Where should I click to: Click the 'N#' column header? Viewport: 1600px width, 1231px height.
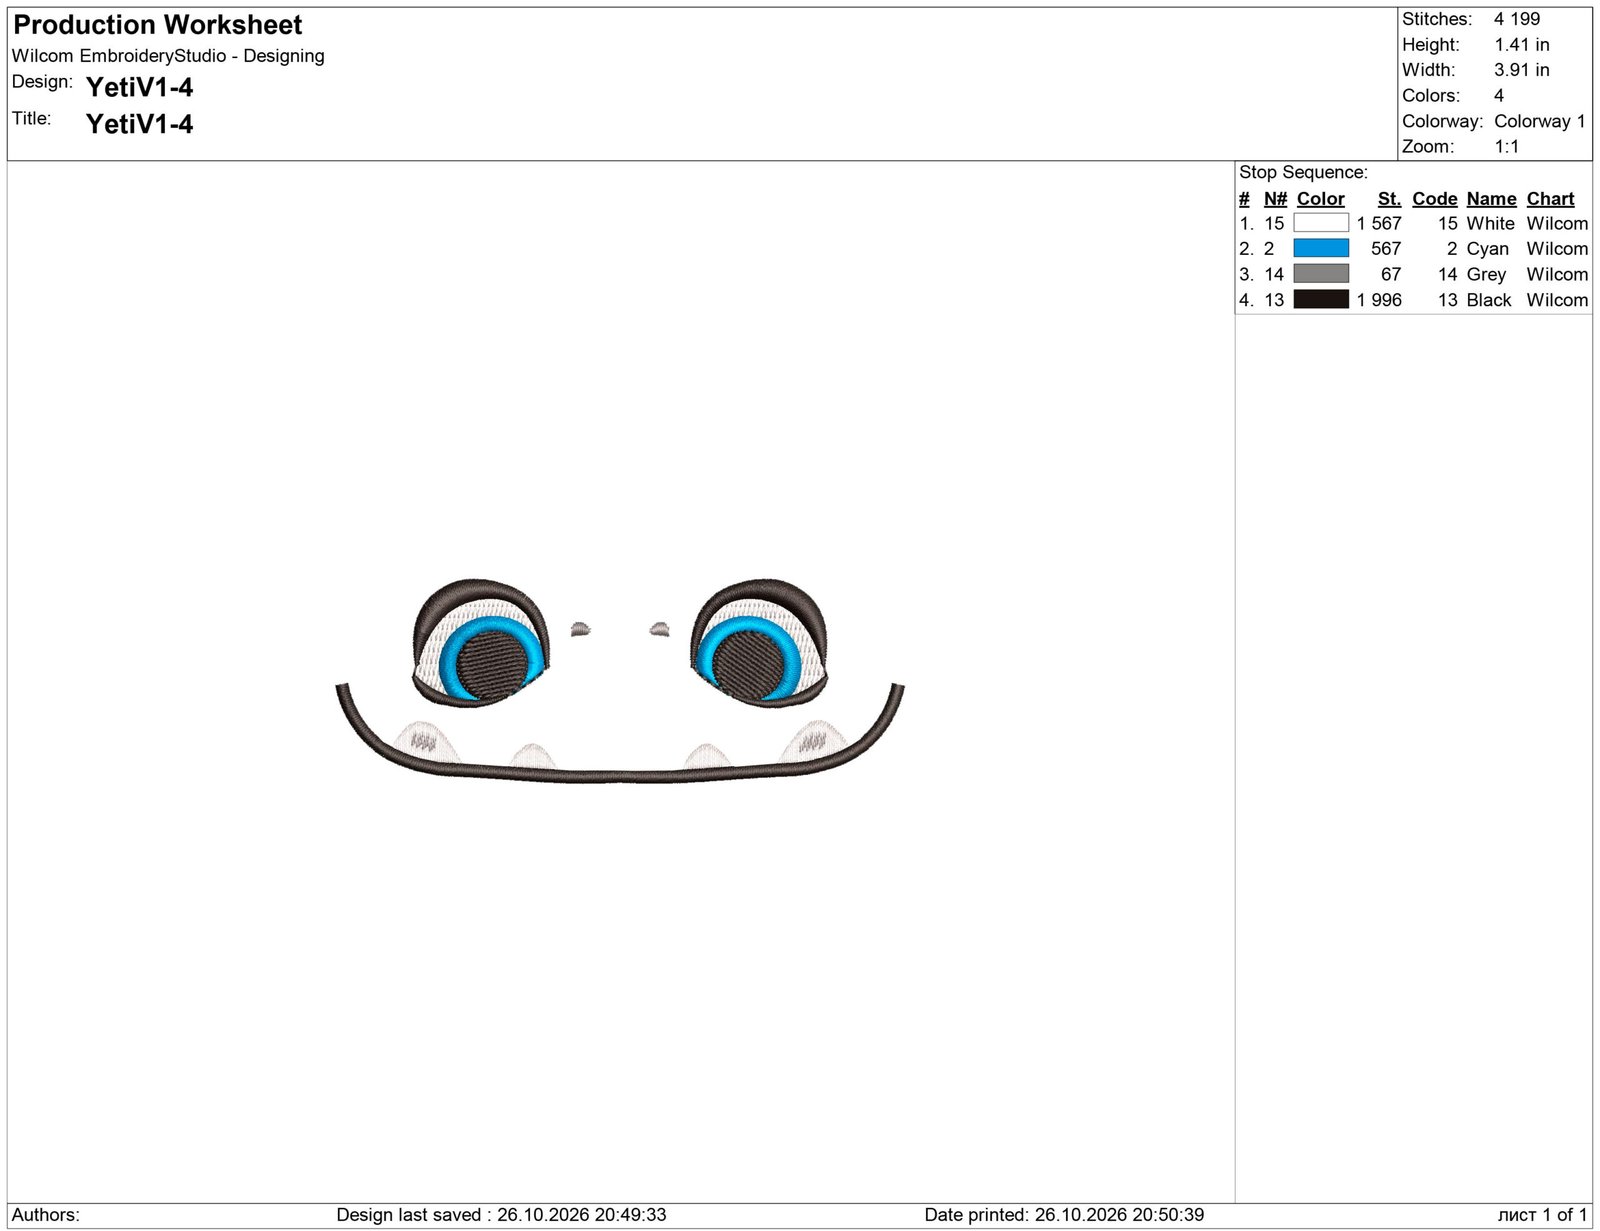click(1275, 199)
